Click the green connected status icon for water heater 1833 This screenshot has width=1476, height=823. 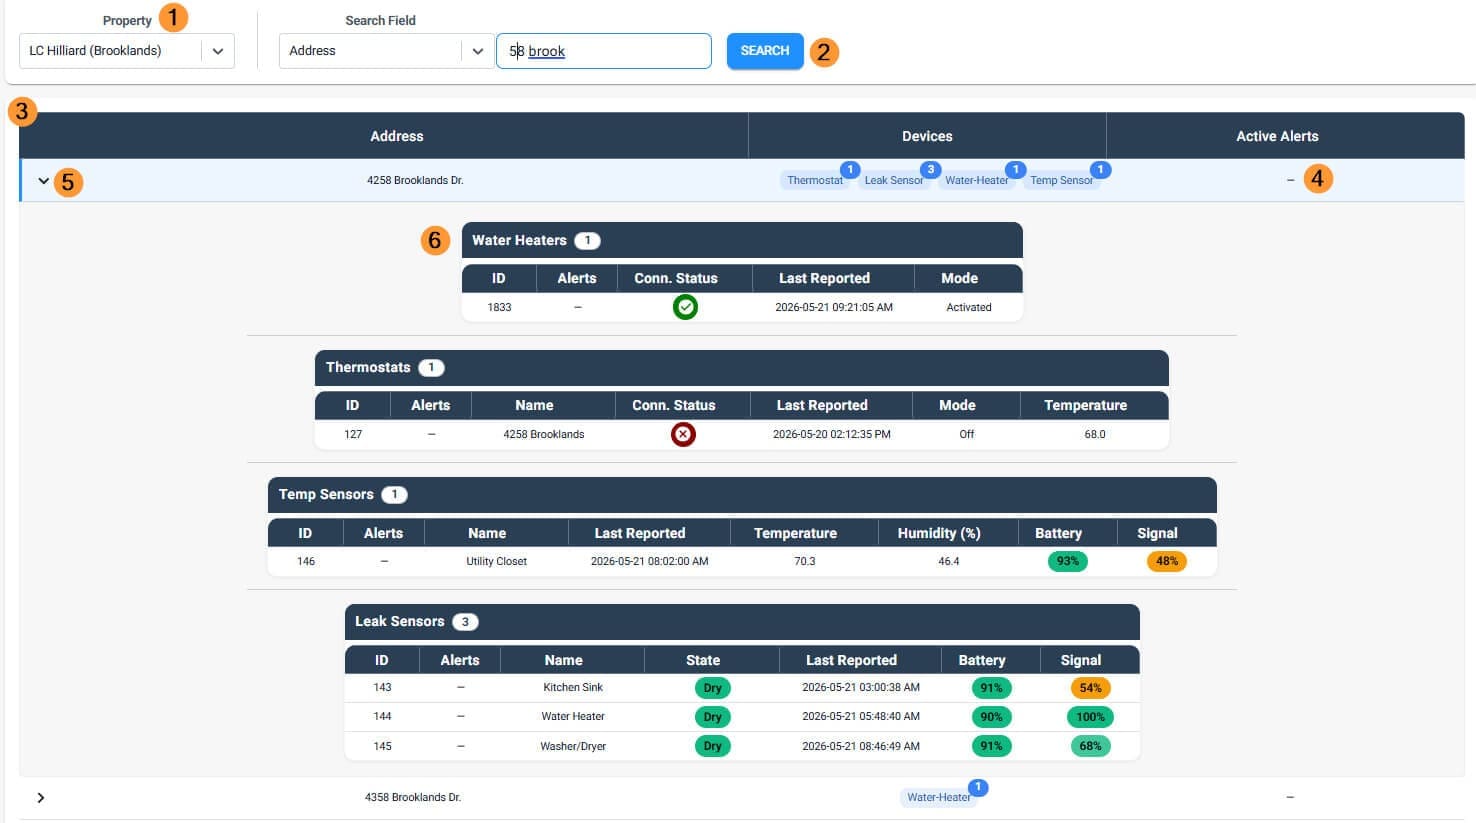(x=685, y=307)
